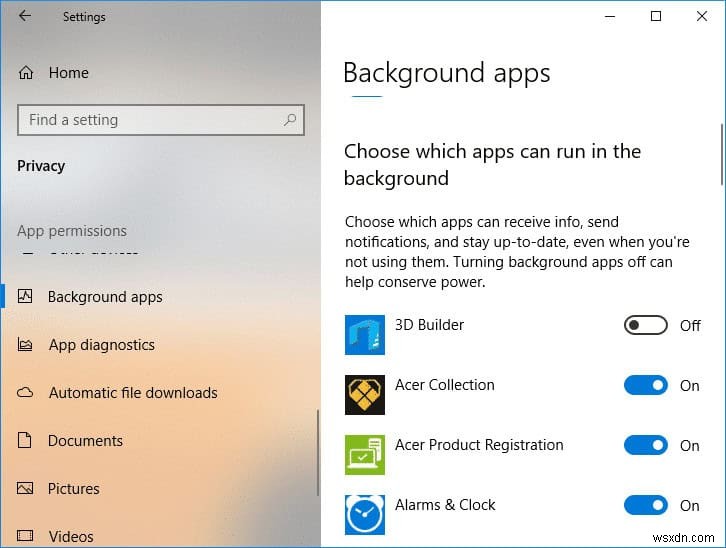
Task: Click the Background apps sidebar icon
Action: coord(25,296)
